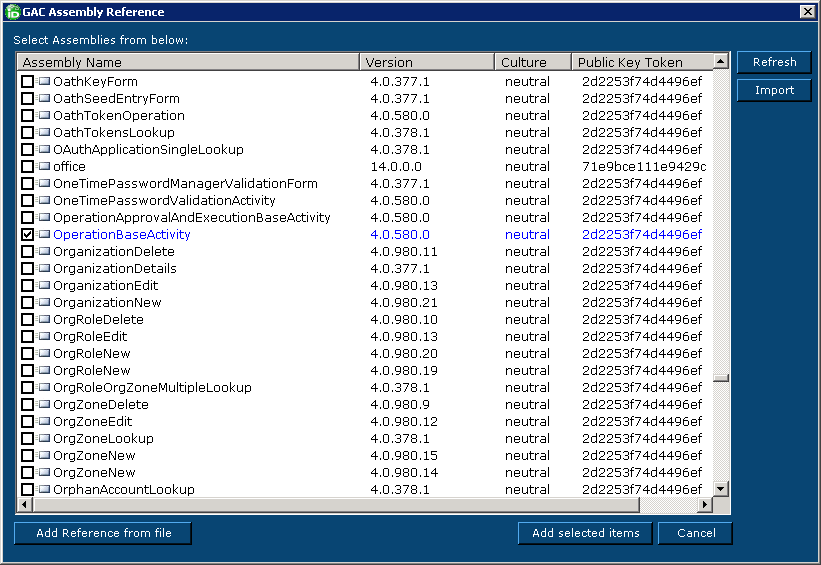Click the assembly icon beside OathKeyForm
The width and height of the screenshot is (821, 565).
pyautogui.click(x=44, y=82)
